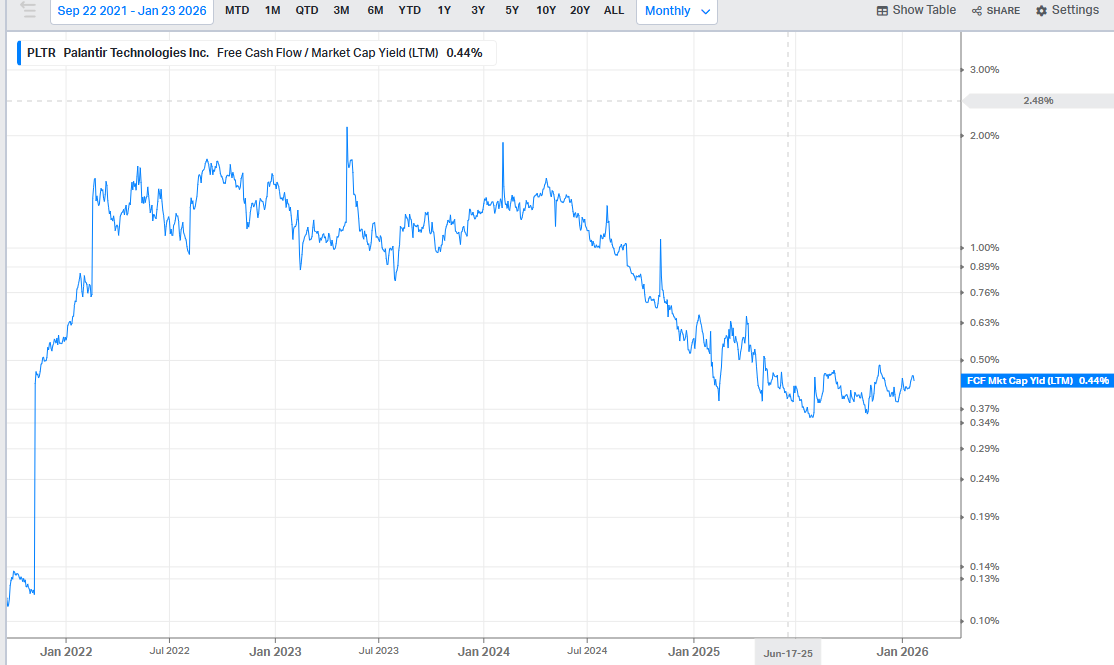Open the Show Table view
Viewport: 1114px width, 665px height.
point(916,10)
